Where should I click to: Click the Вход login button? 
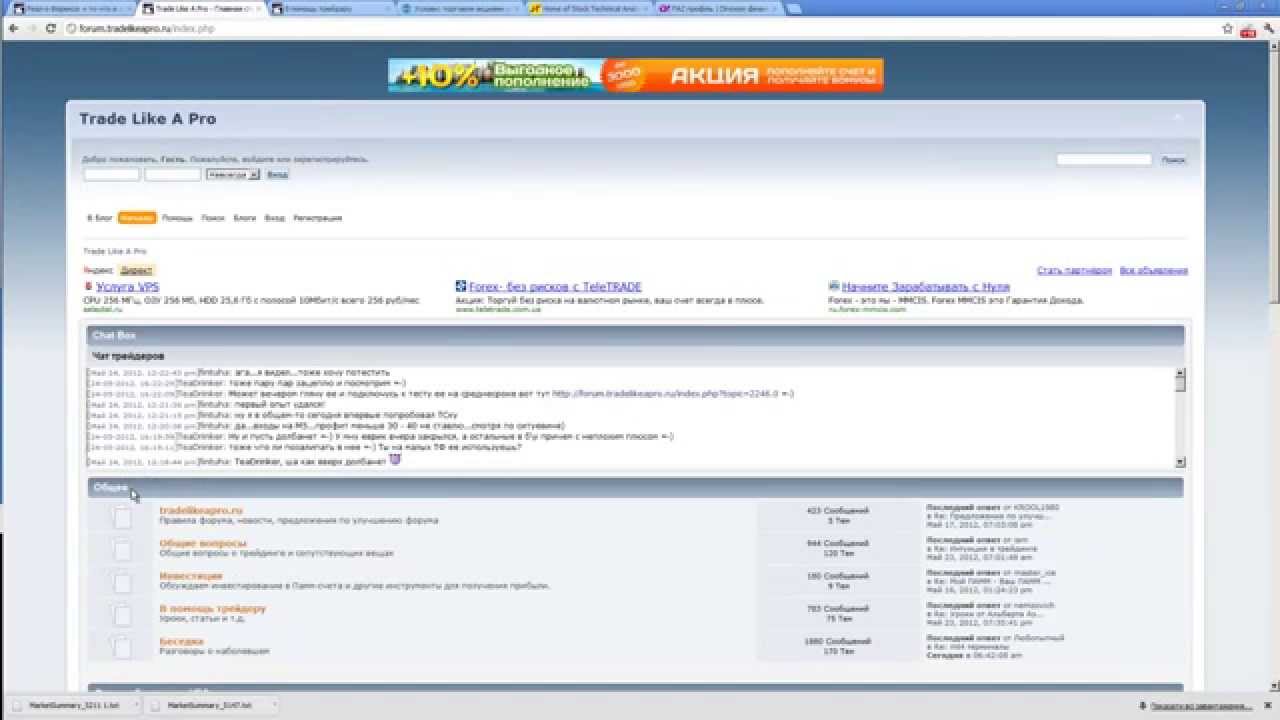pyautogui.click(x=277, y=174)
